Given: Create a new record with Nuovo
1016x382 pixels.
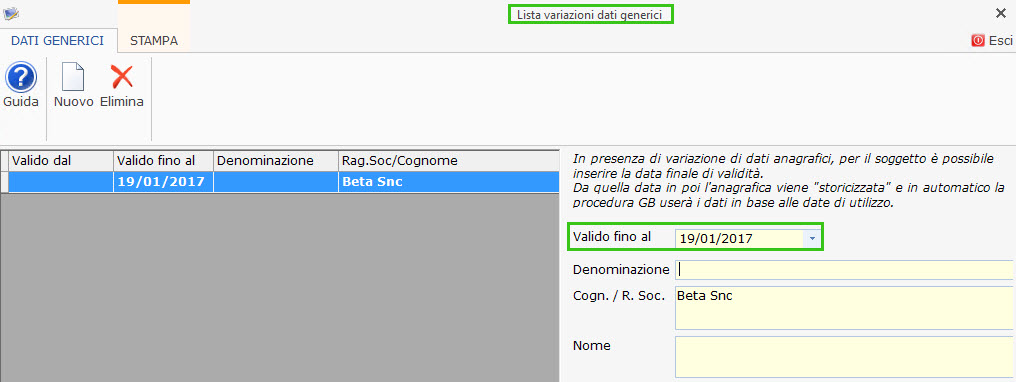Looking at the screenshot, I should (73, 78).
